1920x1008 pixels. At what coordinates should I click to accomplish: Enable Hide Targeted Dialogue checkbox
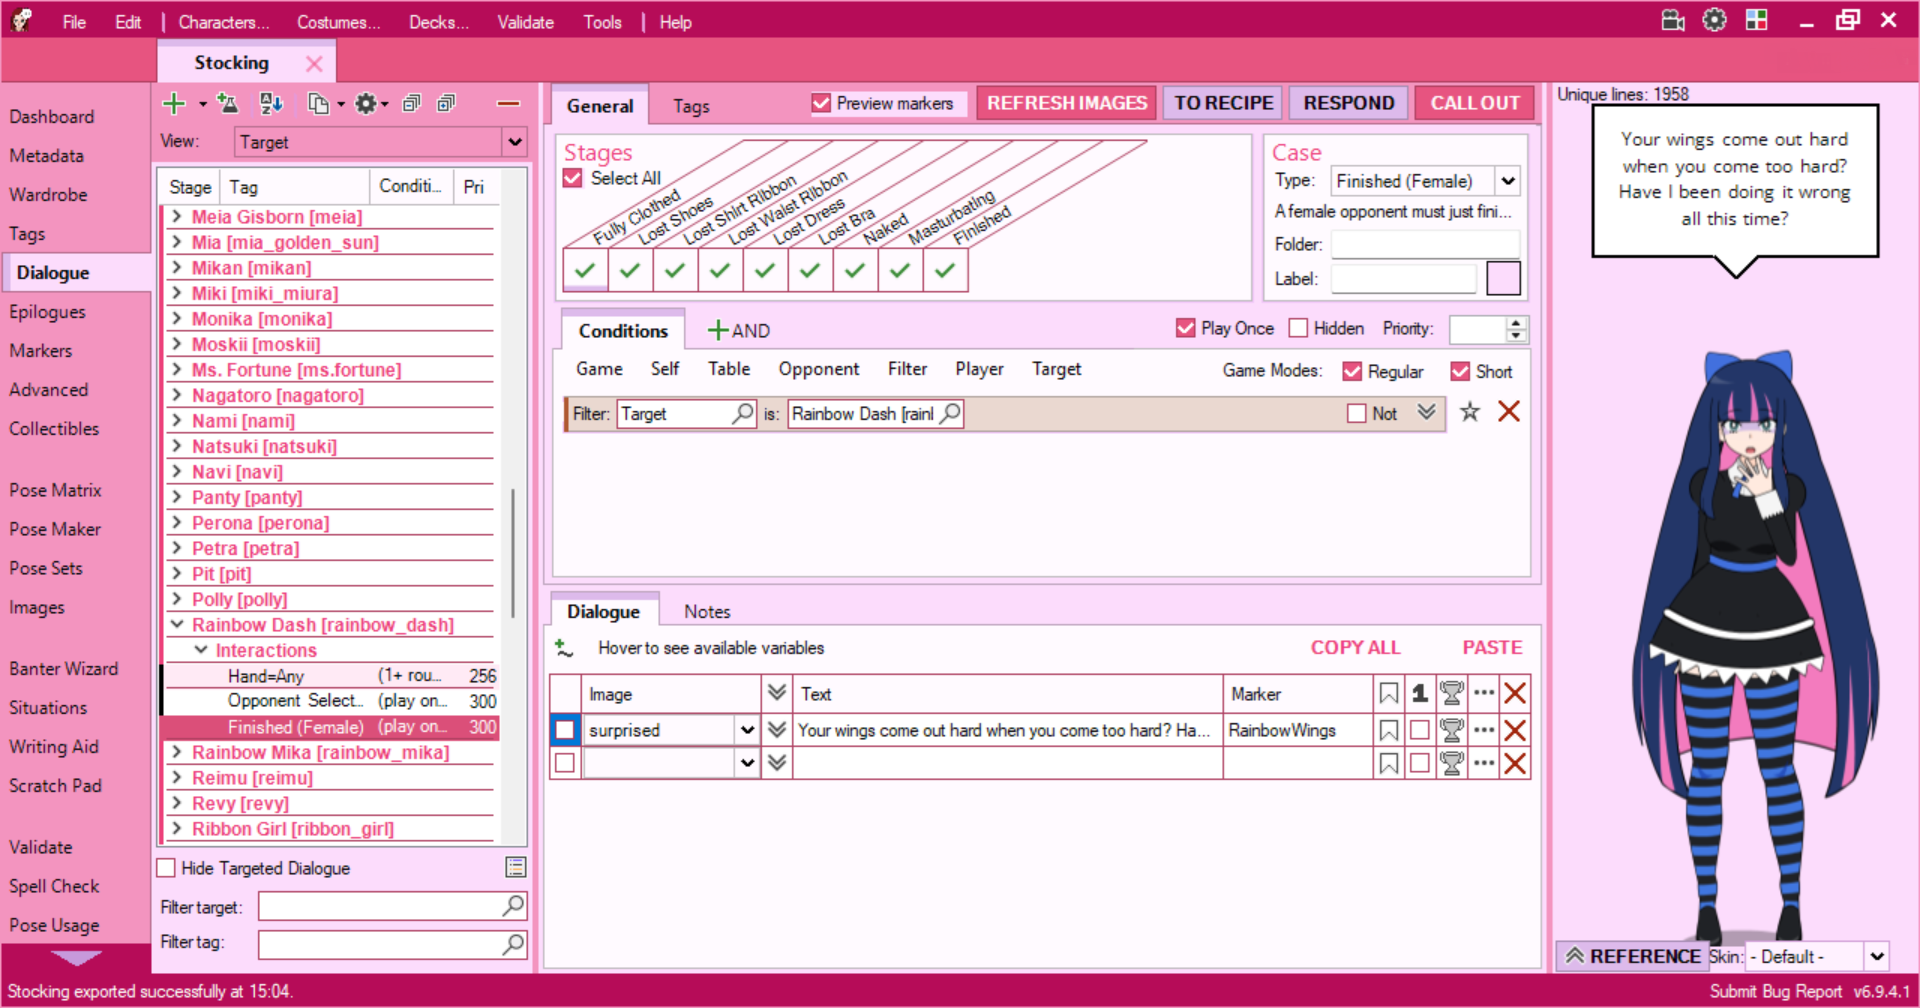(x=167, y=868)
